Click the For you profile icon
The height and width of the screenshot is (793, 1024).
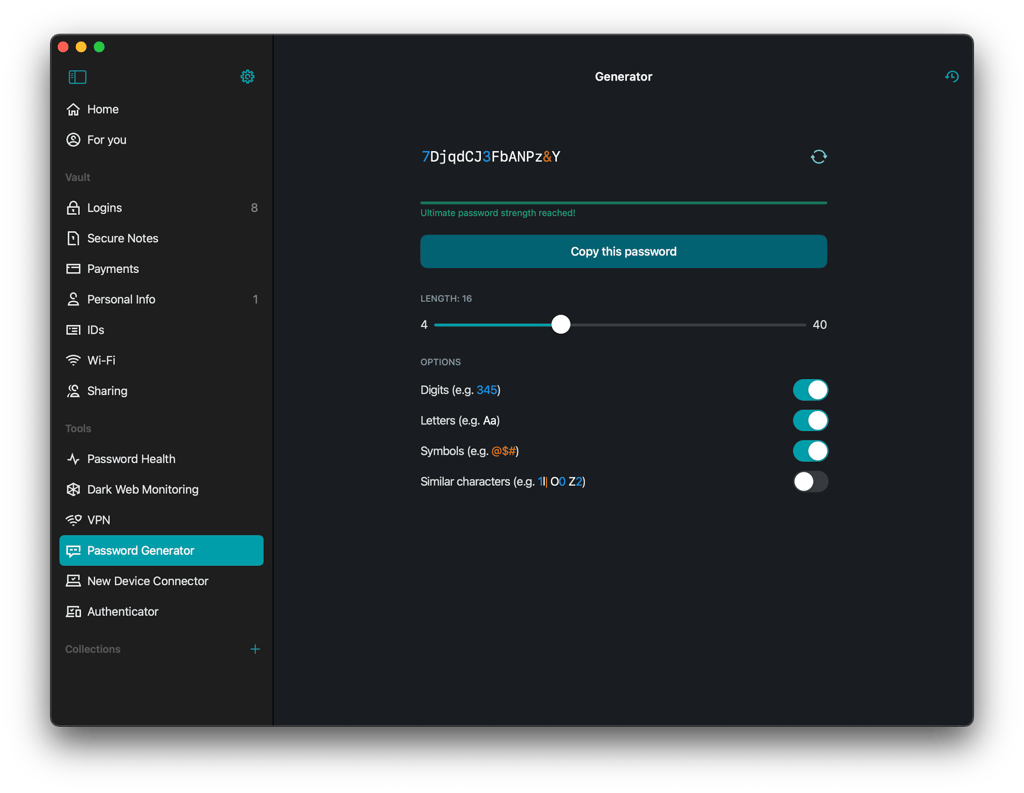(x=73, y=140)
